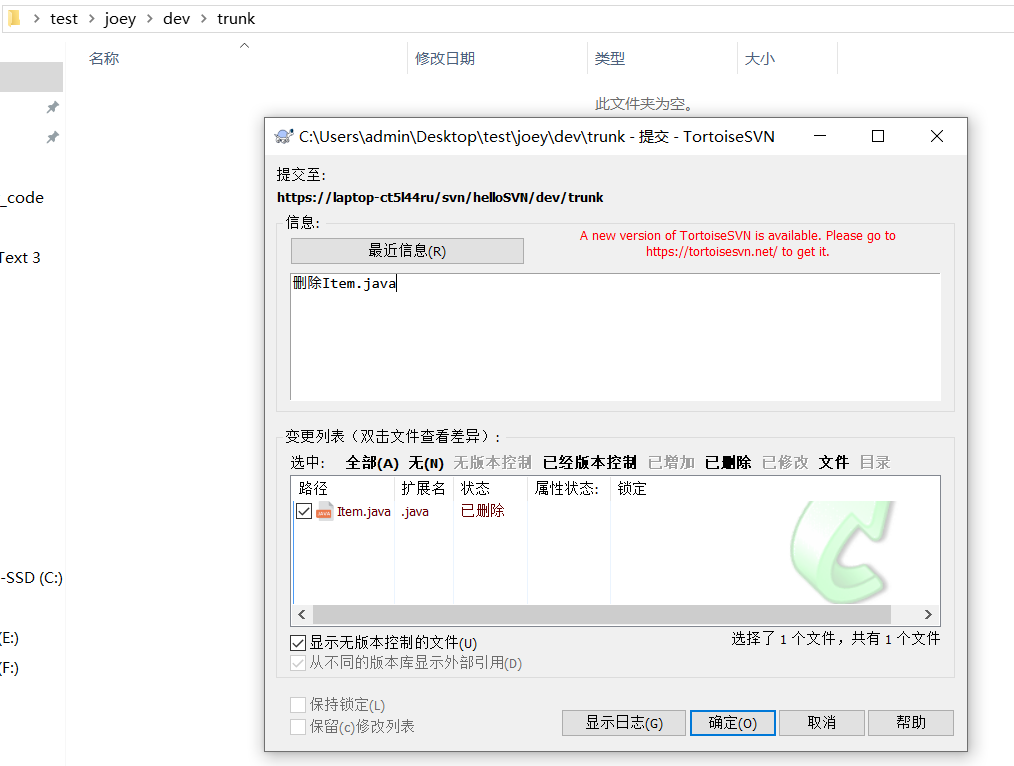This screenshot has width=1014, height=766.
Task: Click the Item.java file type icon
Action: [325, 511]
